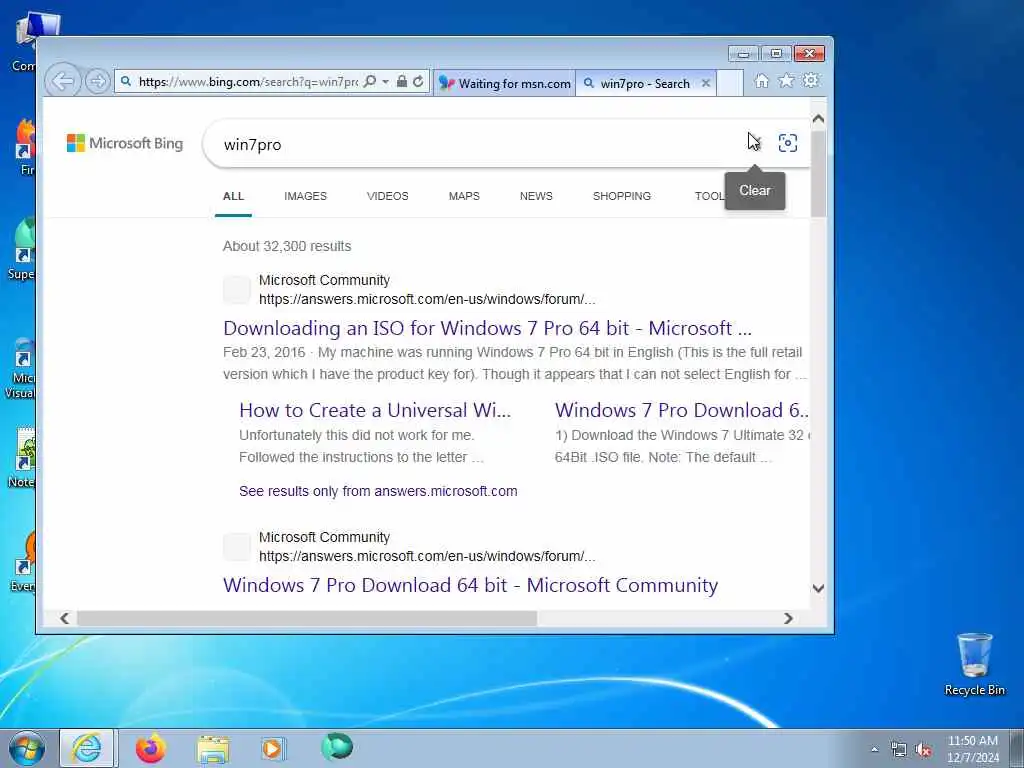Select the Firefox desktop shortcut

tap(25, 148)
